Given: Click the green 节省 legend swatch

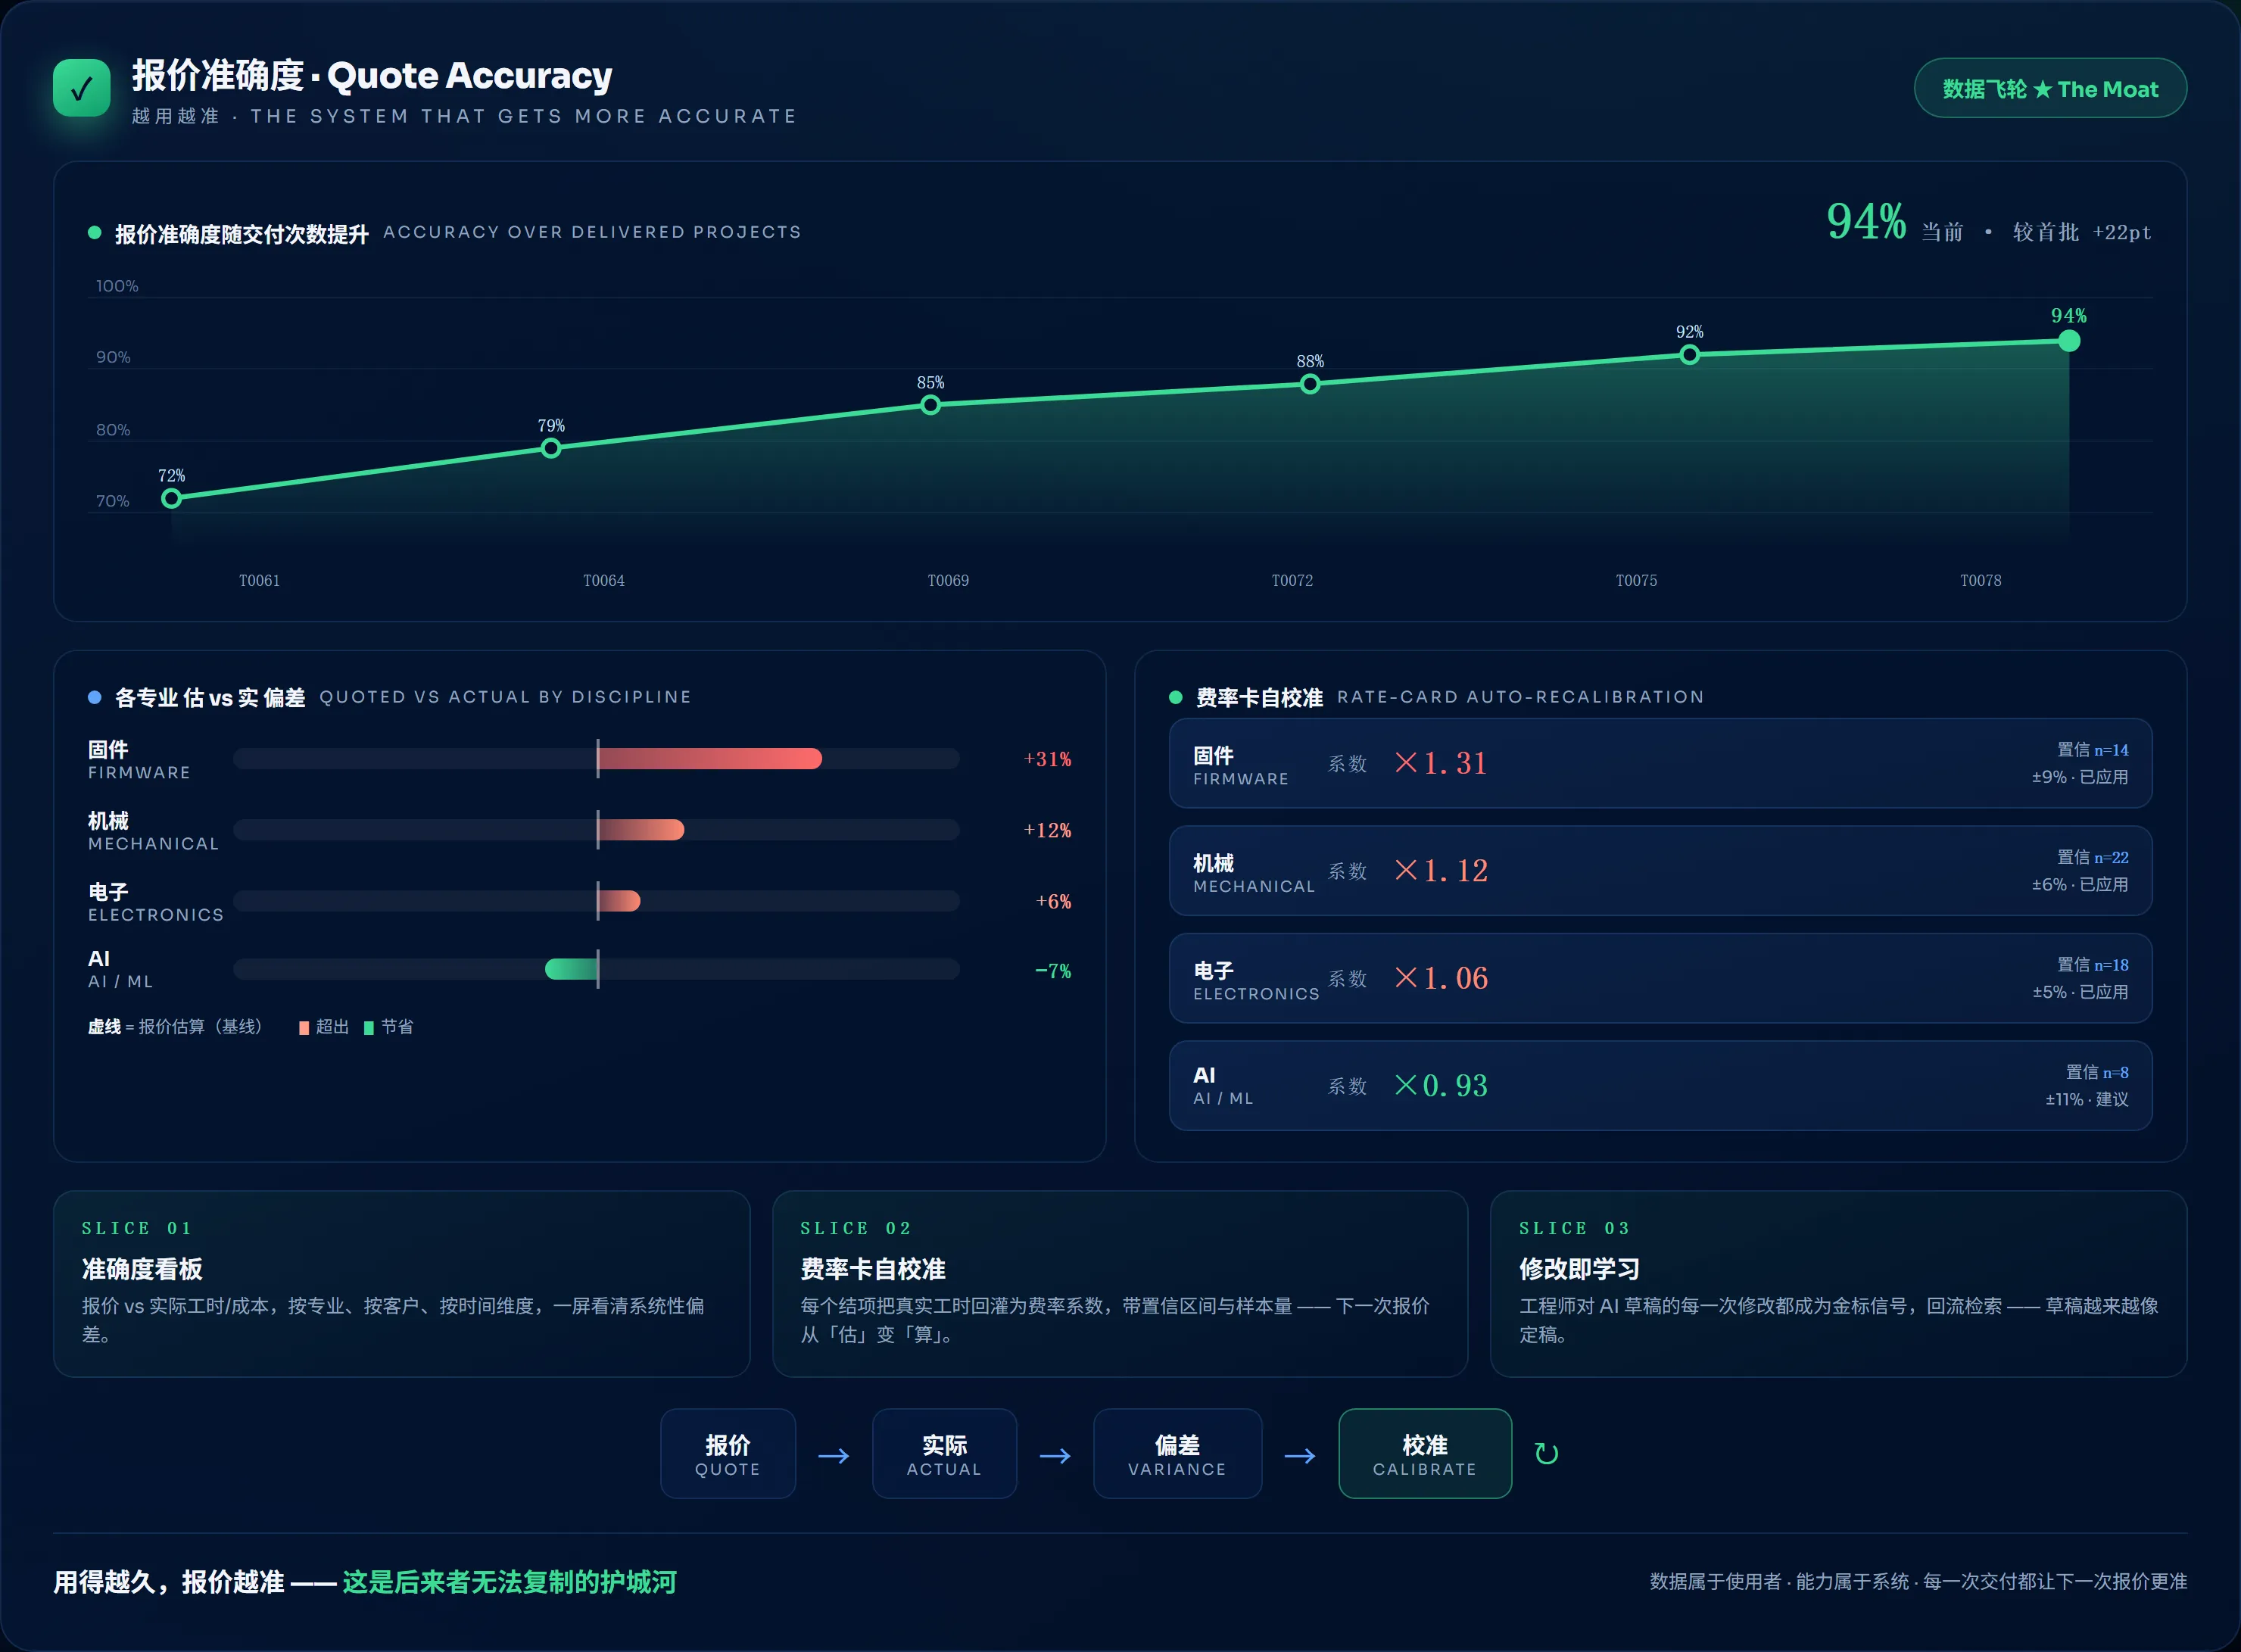Looking at the screenshot, I should 369,1028.
